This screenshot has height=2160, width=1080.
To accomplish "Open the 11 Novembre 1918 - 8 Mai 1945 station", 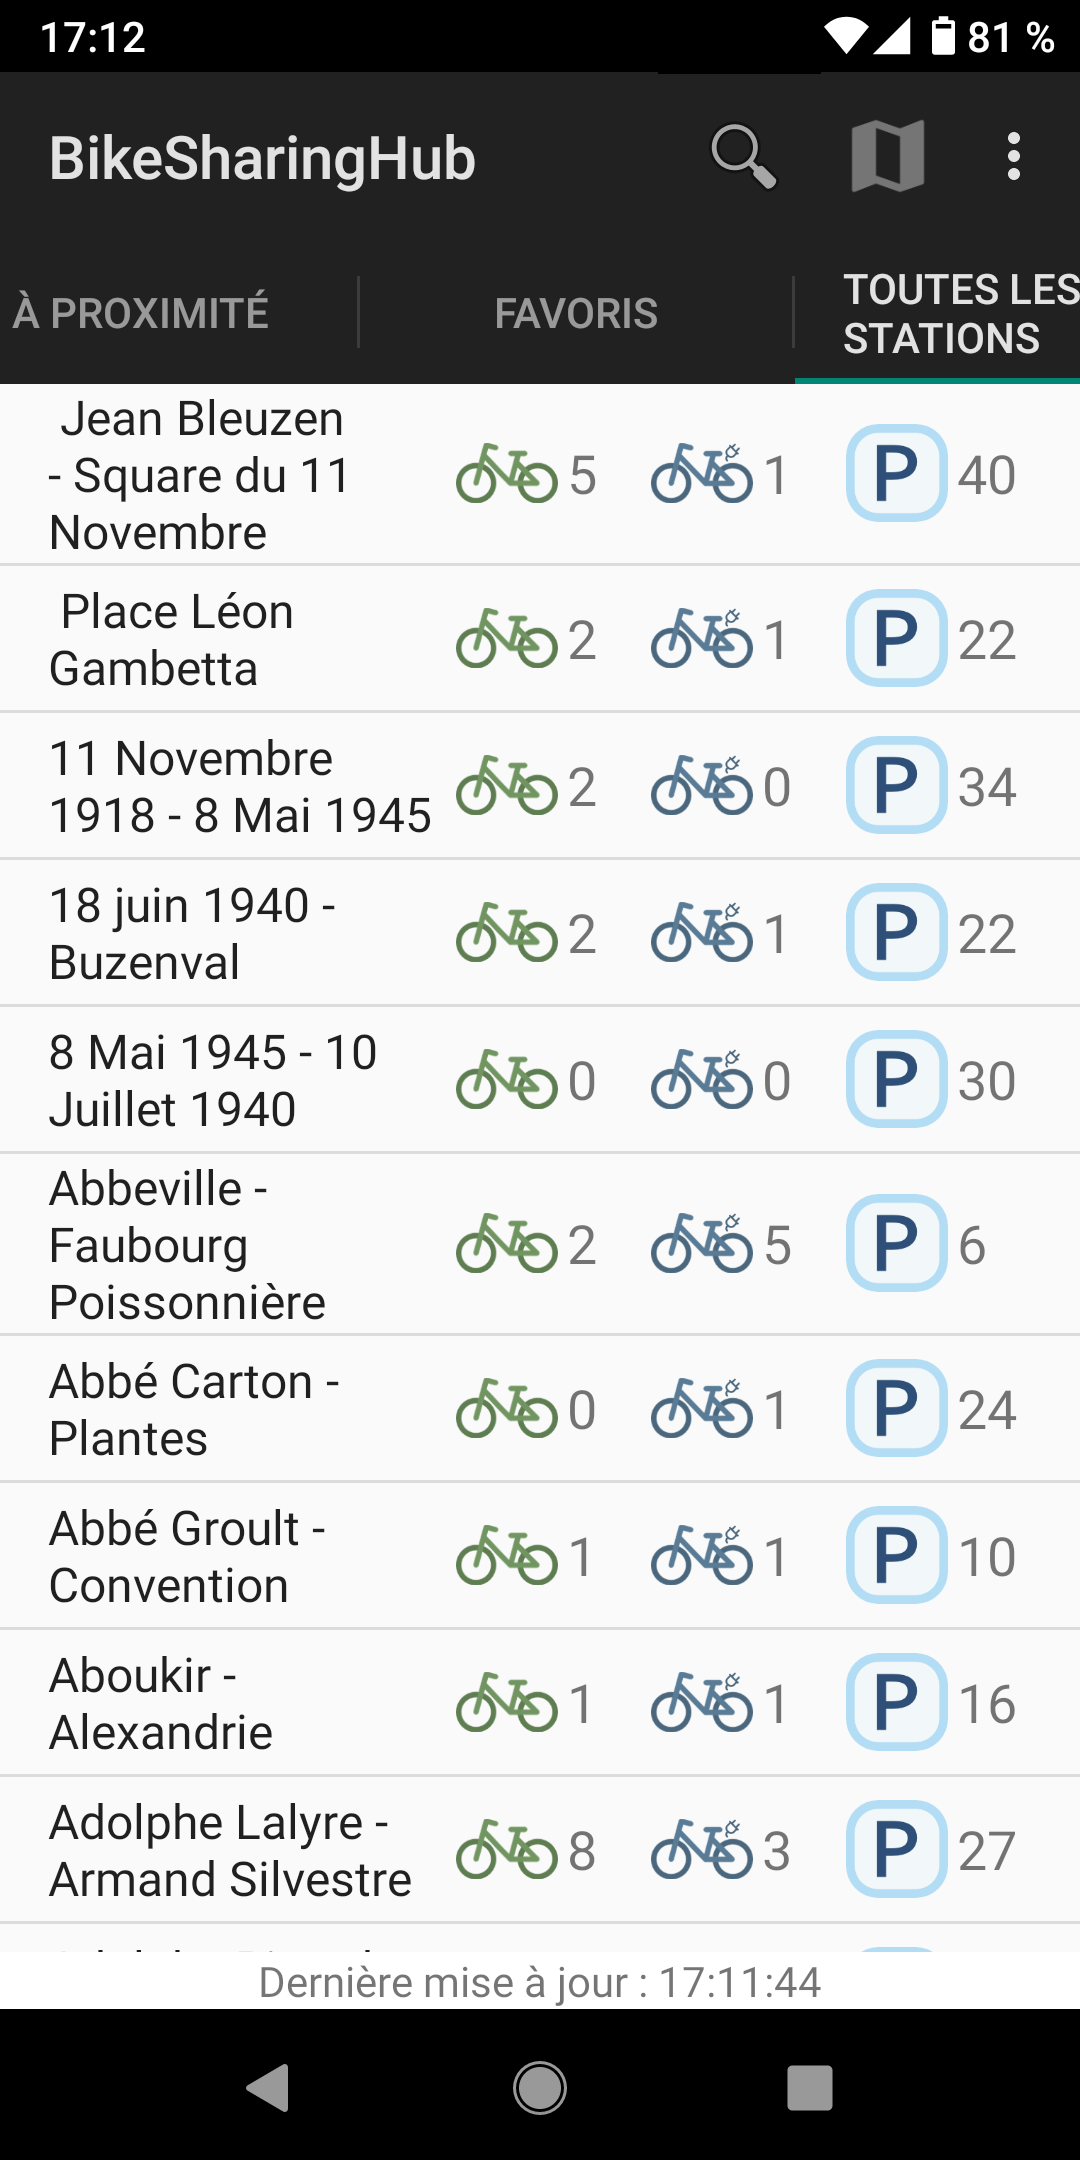I will (x=240, y=786).
